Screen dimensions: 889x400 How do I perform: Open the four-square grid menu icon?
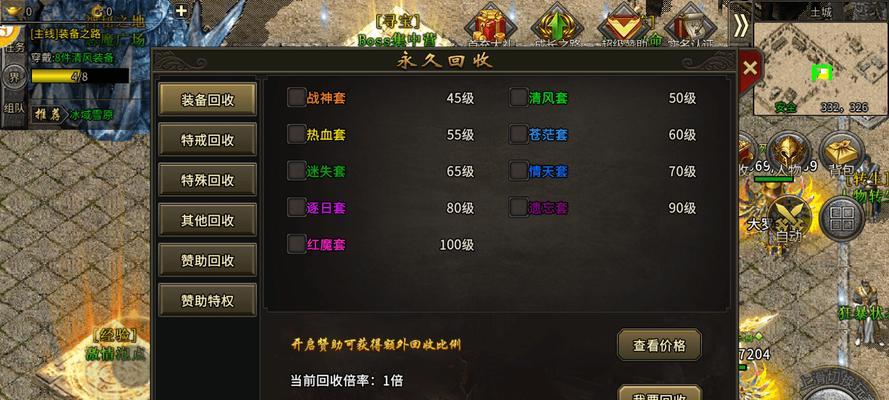coord(842,218)
